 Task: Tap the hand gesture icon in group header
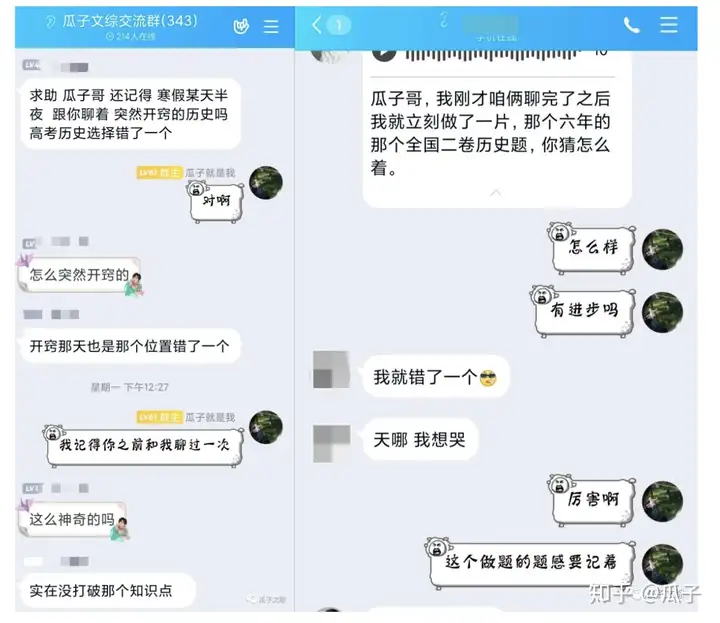(241, 26)
